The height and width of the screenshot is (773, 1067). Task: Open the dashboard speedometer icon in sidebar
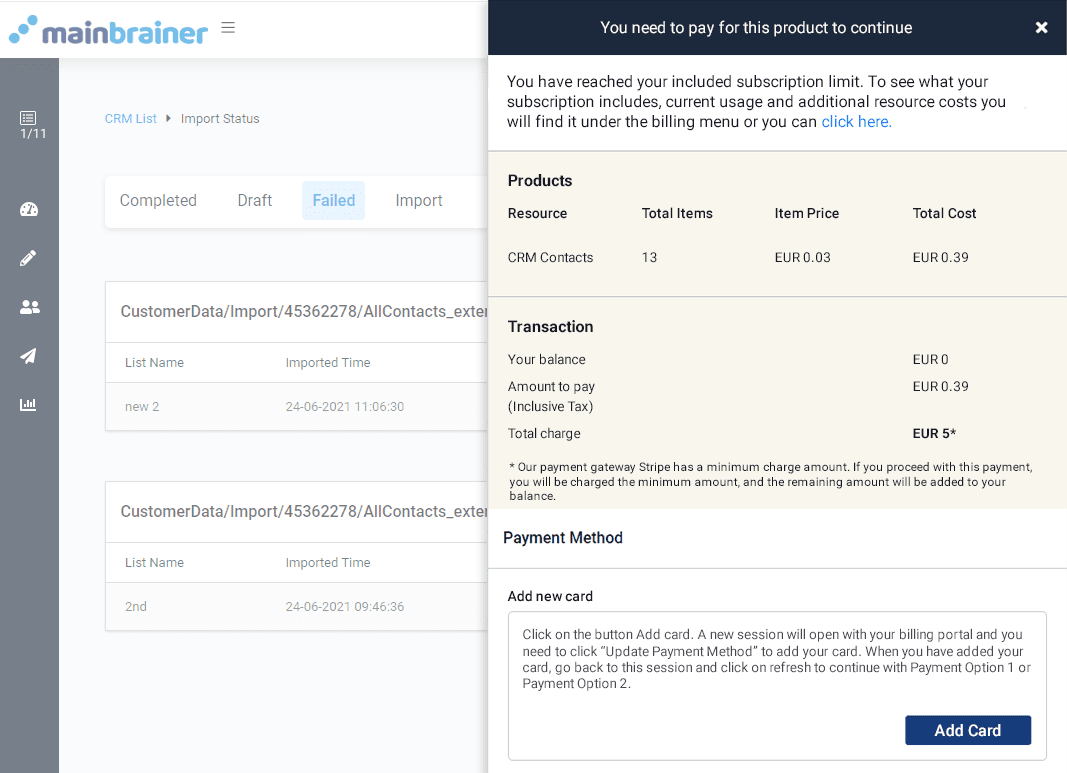[29, 209]
